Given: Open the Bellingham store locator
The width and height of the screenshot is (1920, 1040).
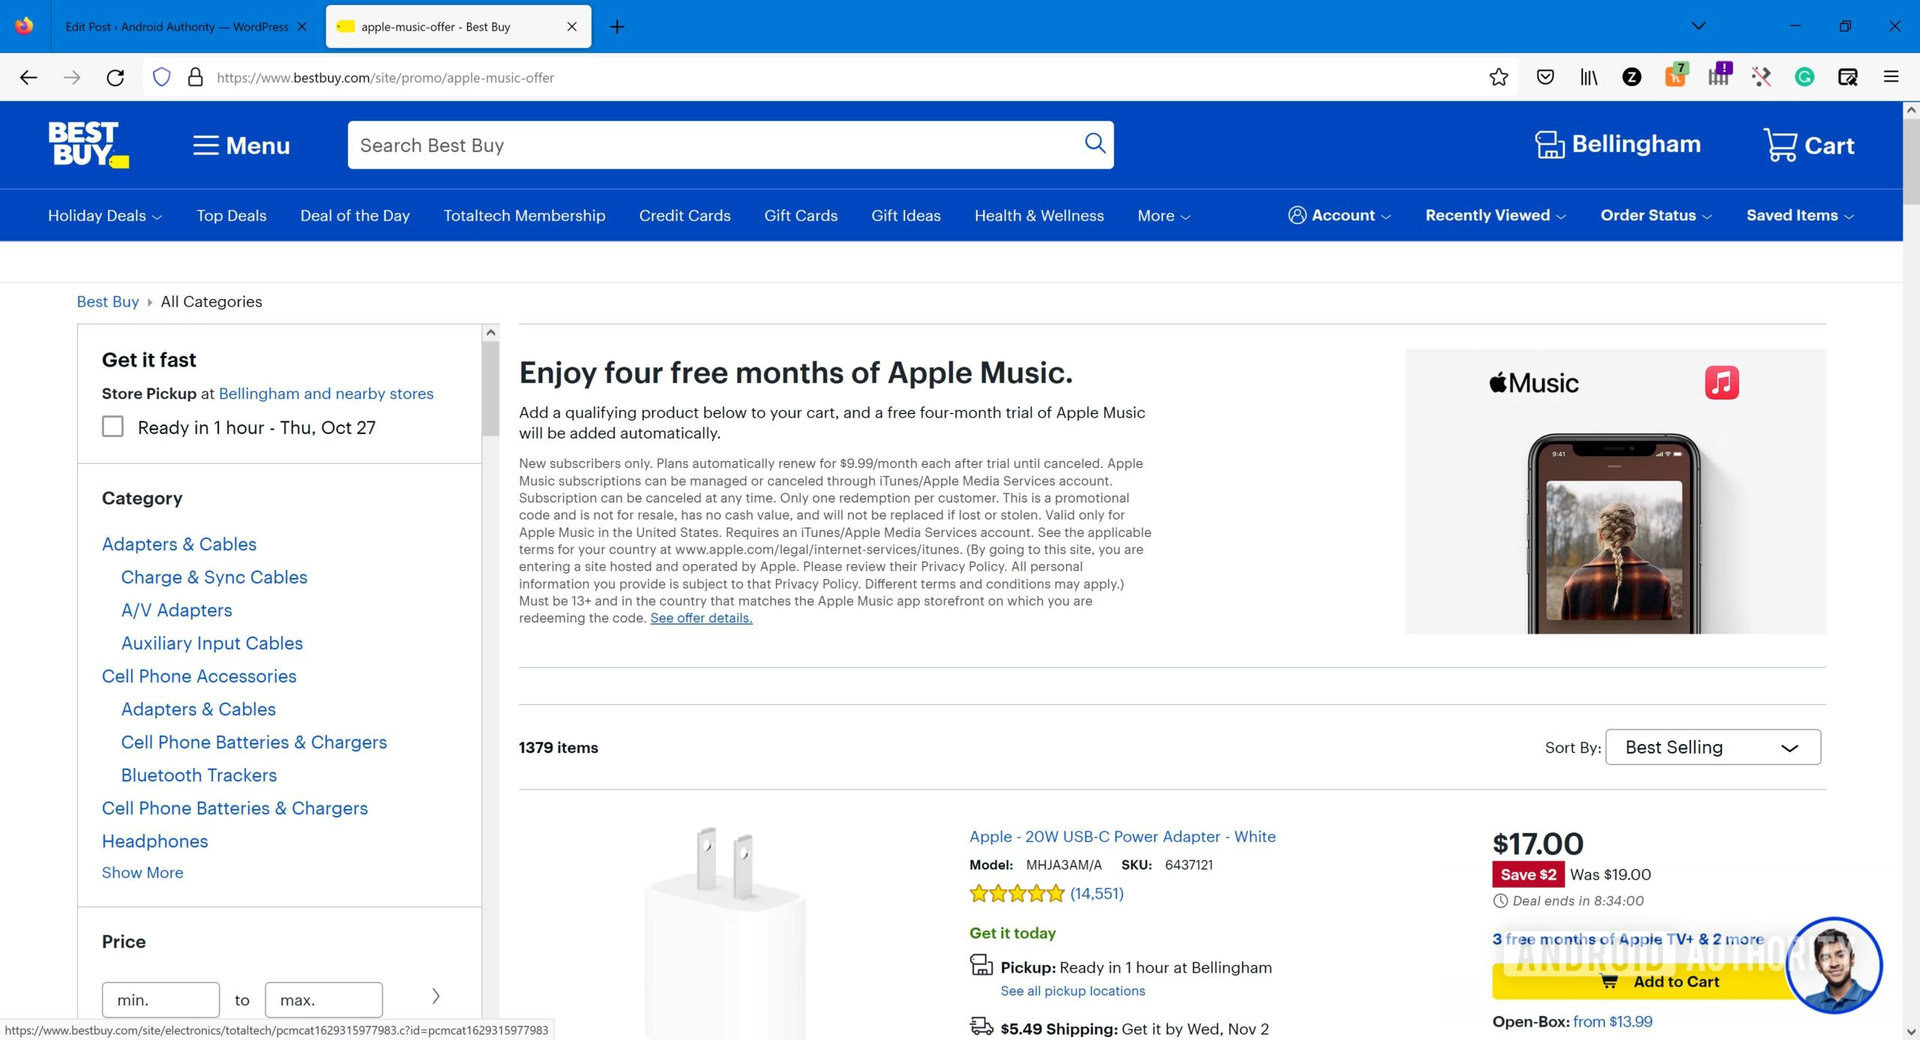Looking at the screenshot, I should (1618, 145).
